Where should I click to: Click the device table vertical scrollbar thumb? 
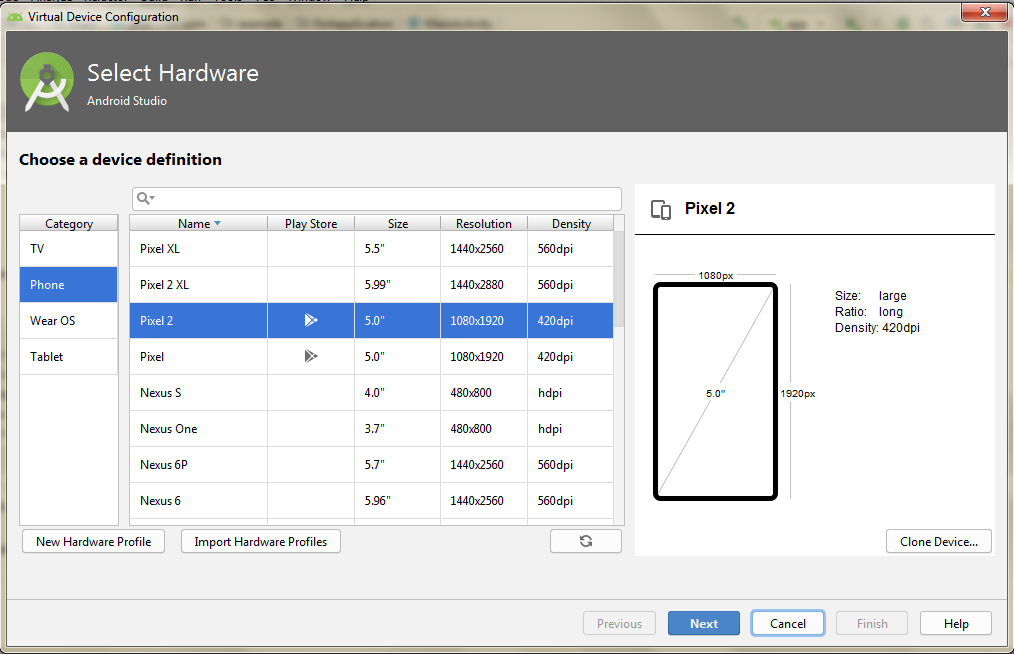pos(619,279)
